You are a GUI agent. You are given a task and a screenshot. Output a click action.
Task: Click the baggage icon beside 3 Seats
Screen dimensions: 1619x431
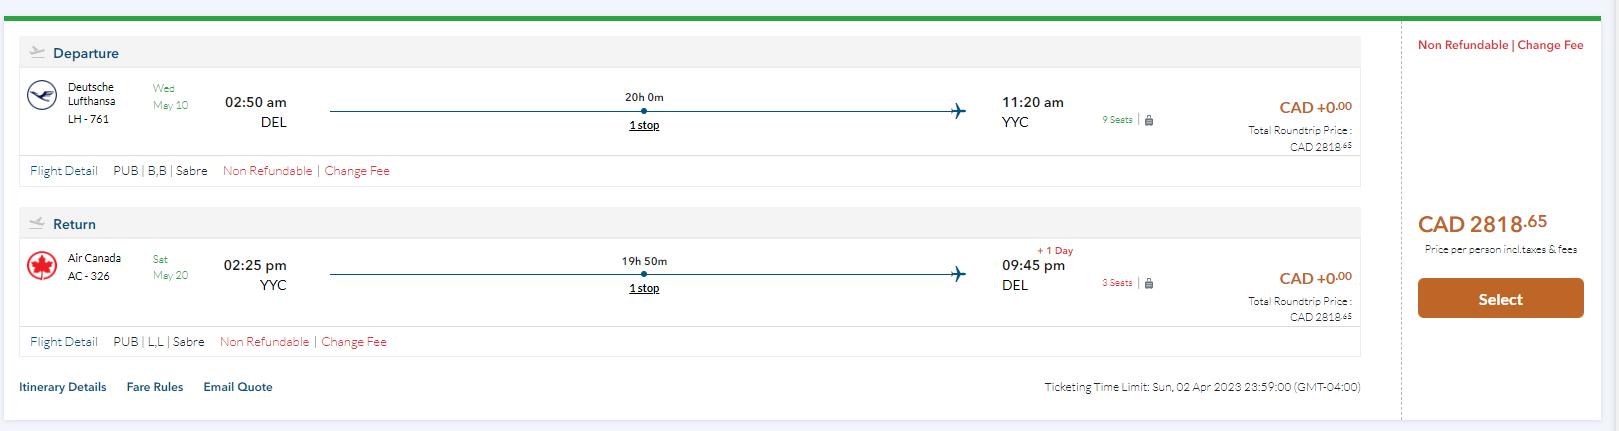(1149, 283)
